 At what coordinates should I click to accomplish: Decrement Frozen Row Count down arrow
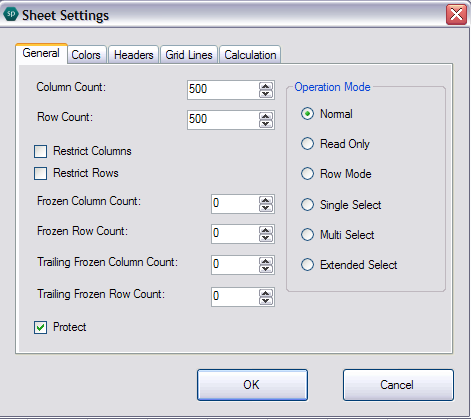pos(266,238)
